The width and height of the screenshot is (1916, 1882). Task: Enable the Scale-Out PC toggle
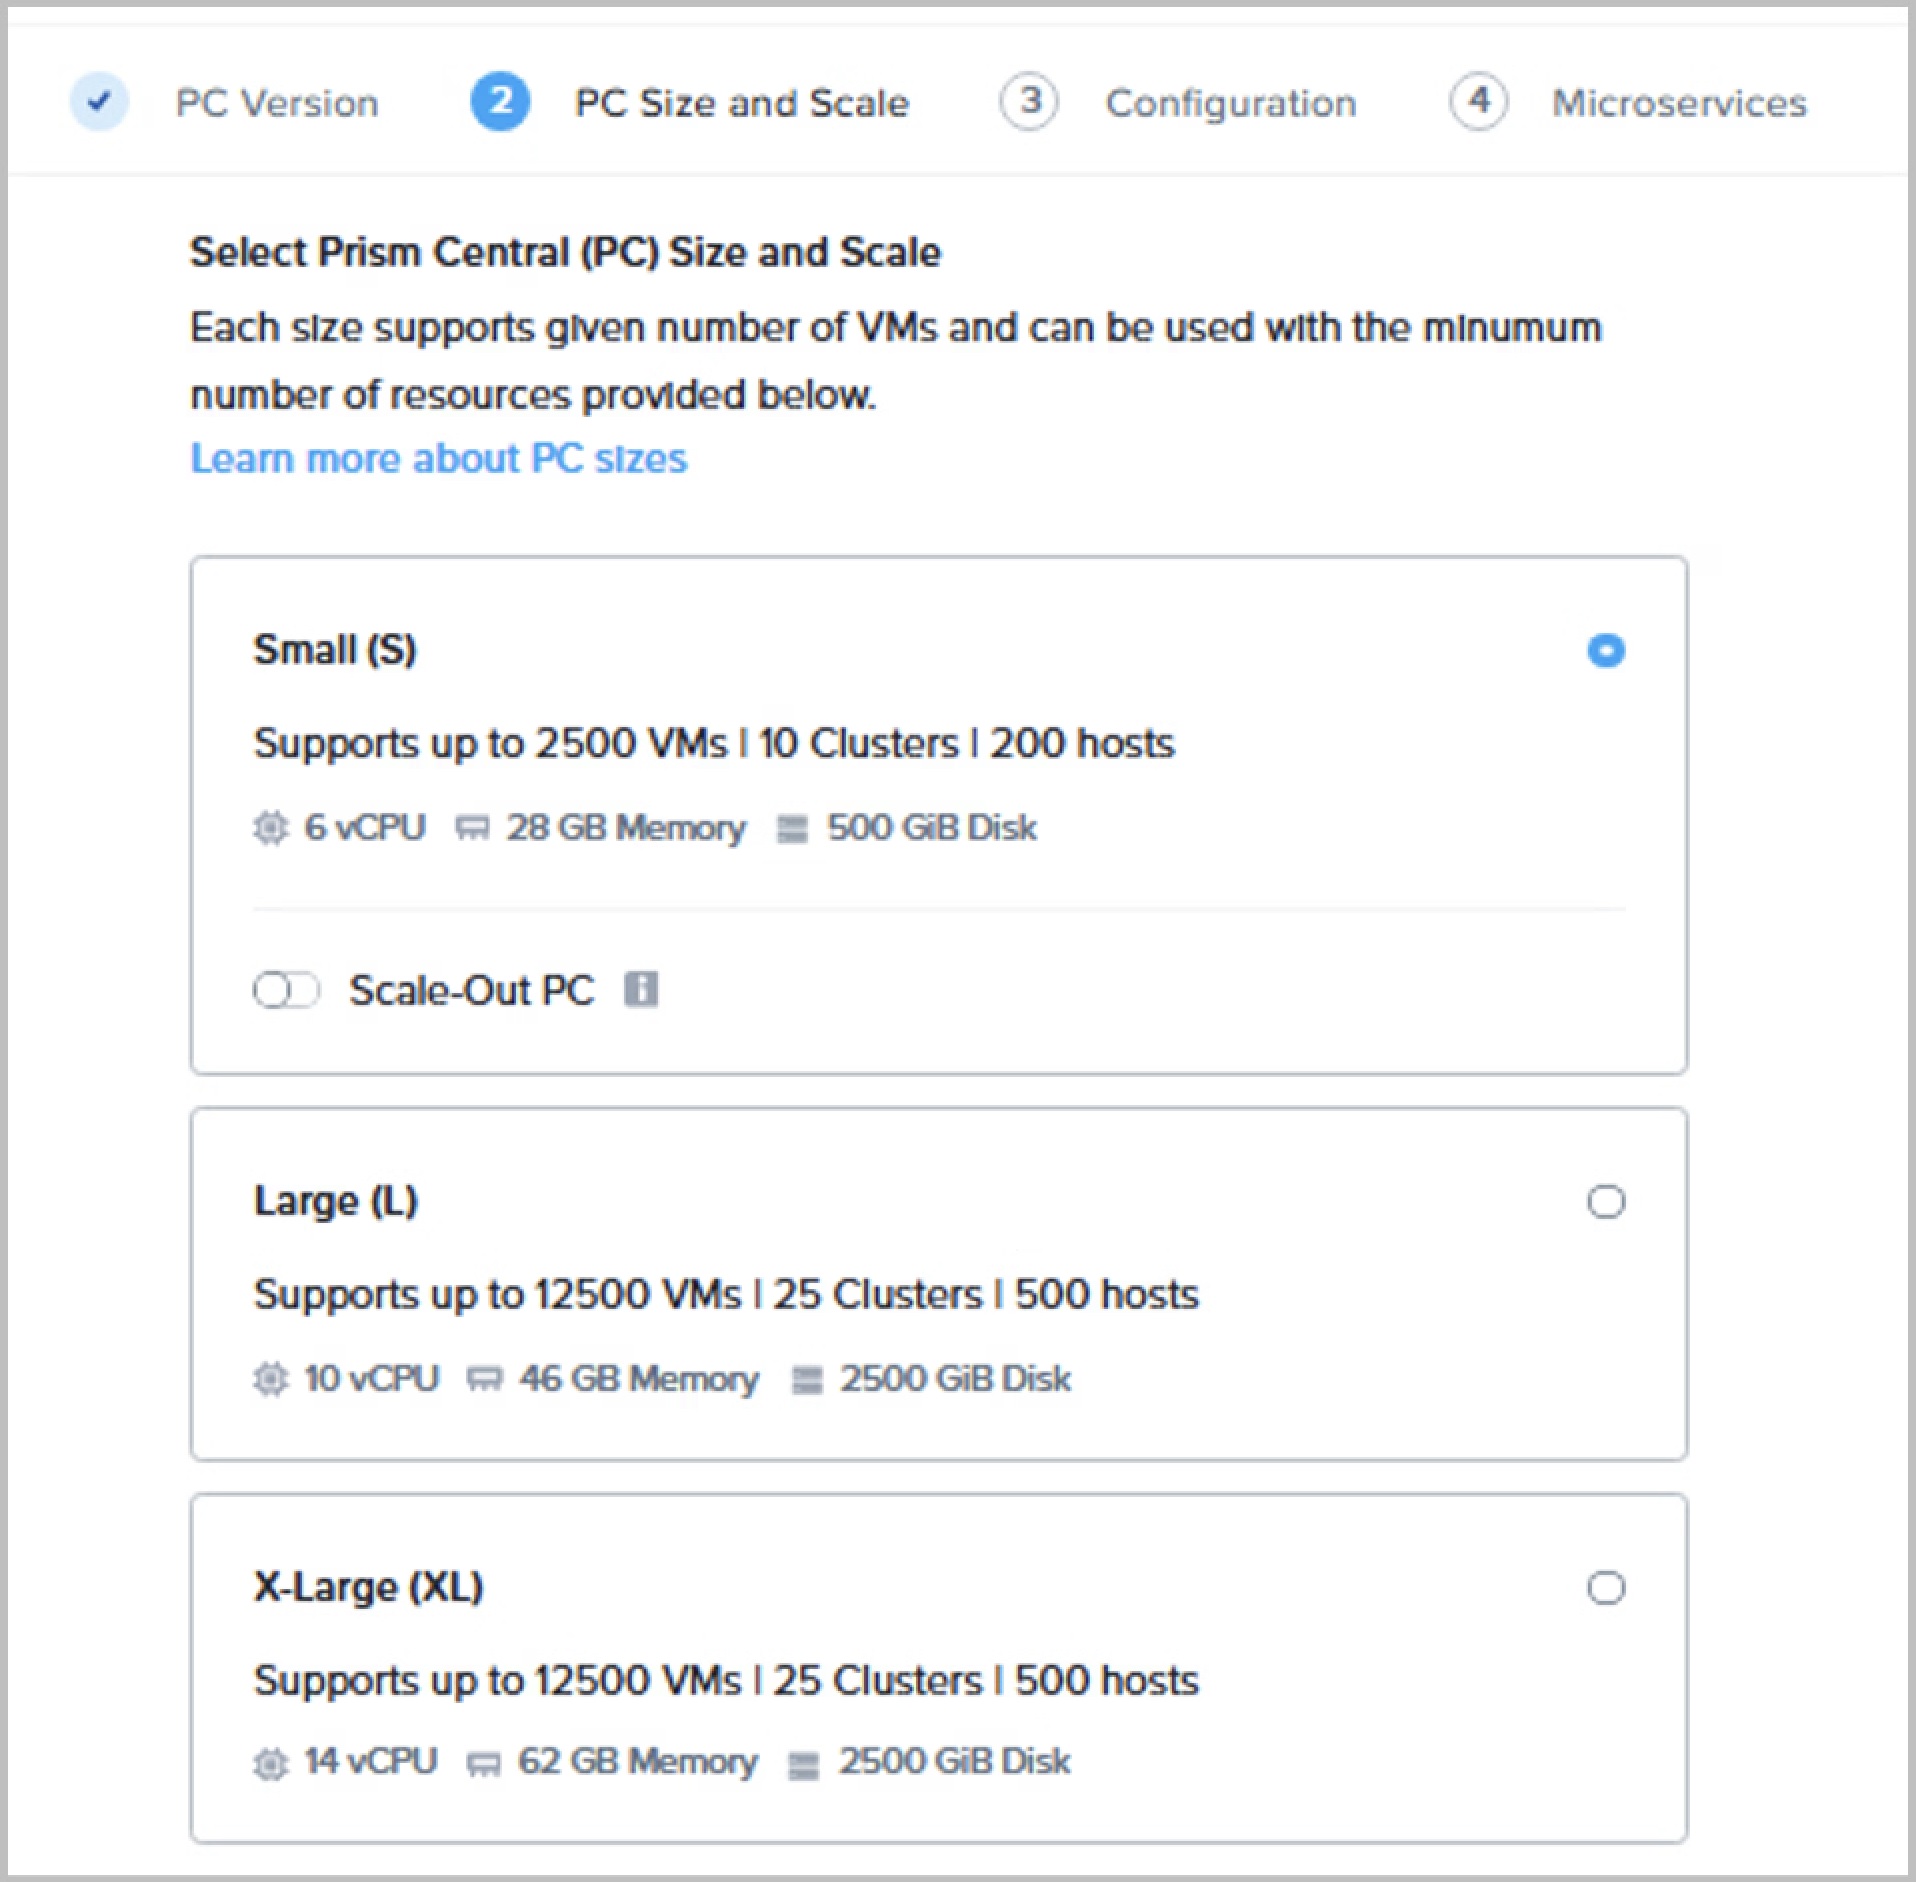pos(286,990)
